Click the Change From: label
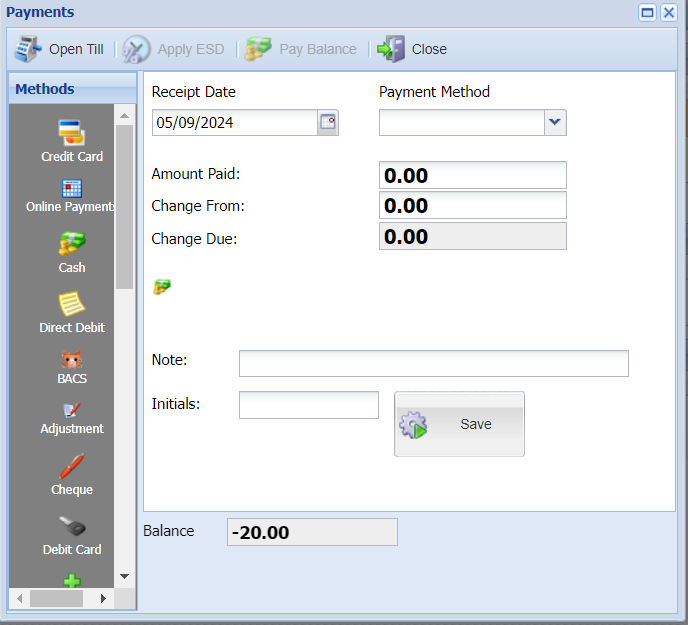Viewport: 688px width, 625px height. [x=198, y=205]
